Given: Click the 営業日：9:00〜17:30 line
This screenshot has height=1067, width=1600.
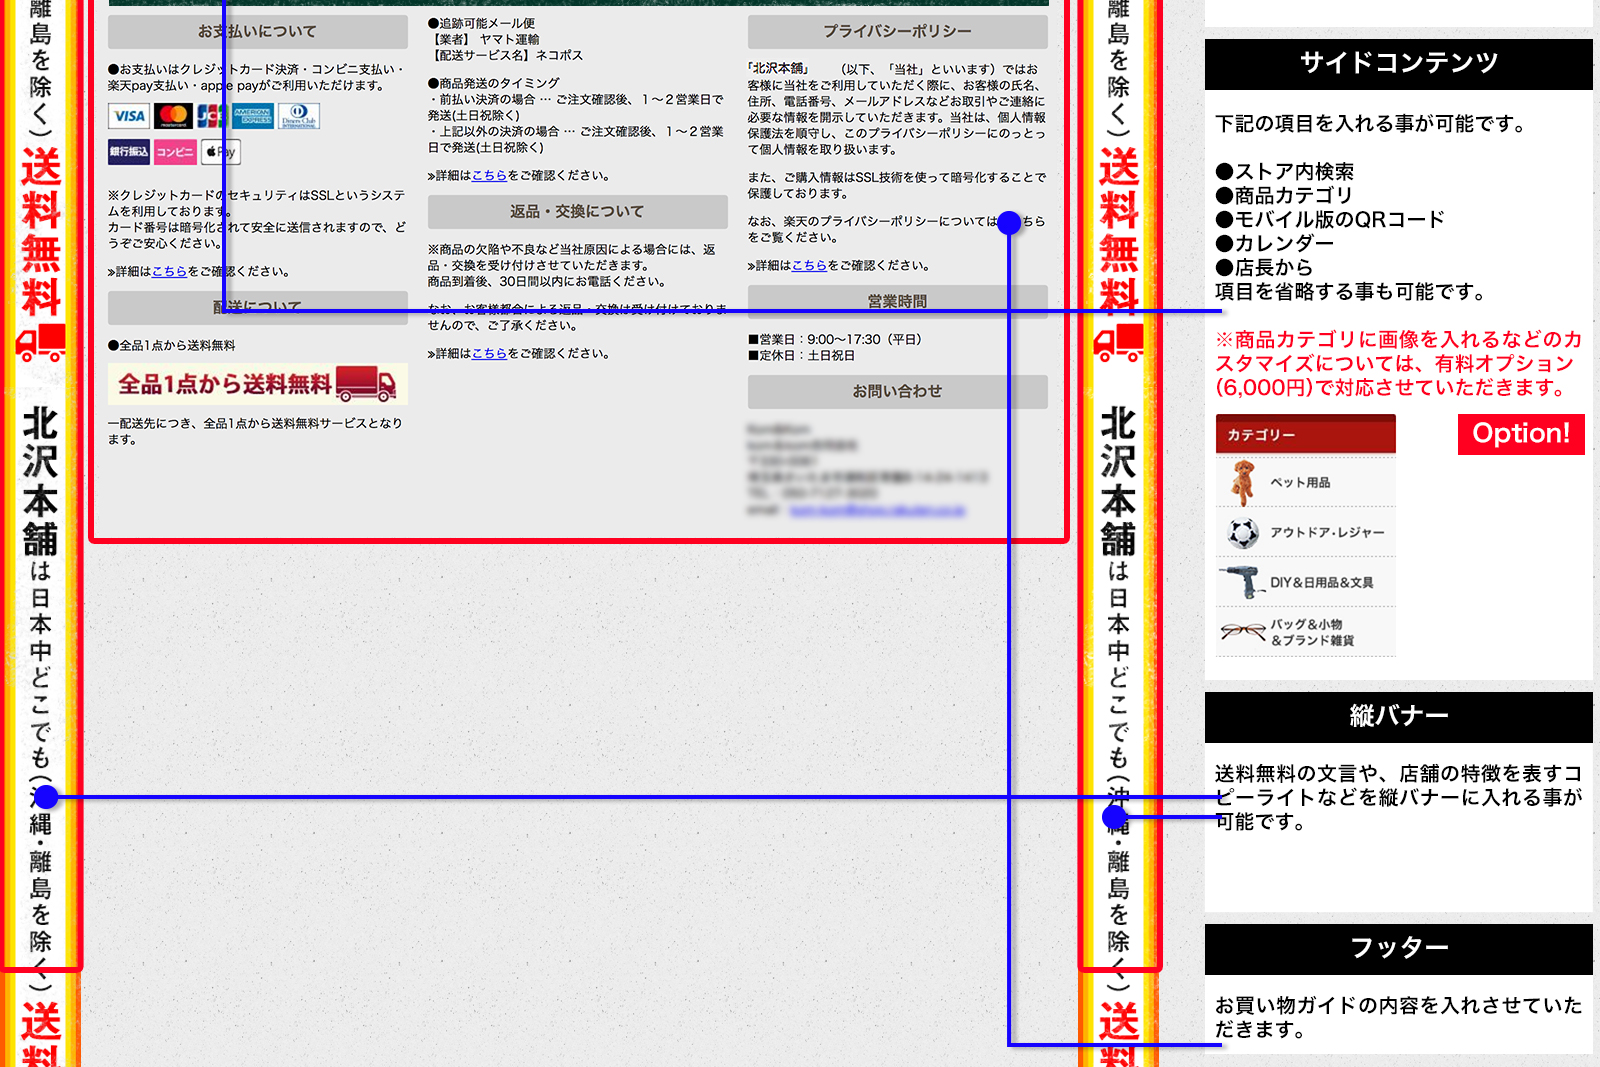Looking at the screenshot, I should (x=835, y=340).
